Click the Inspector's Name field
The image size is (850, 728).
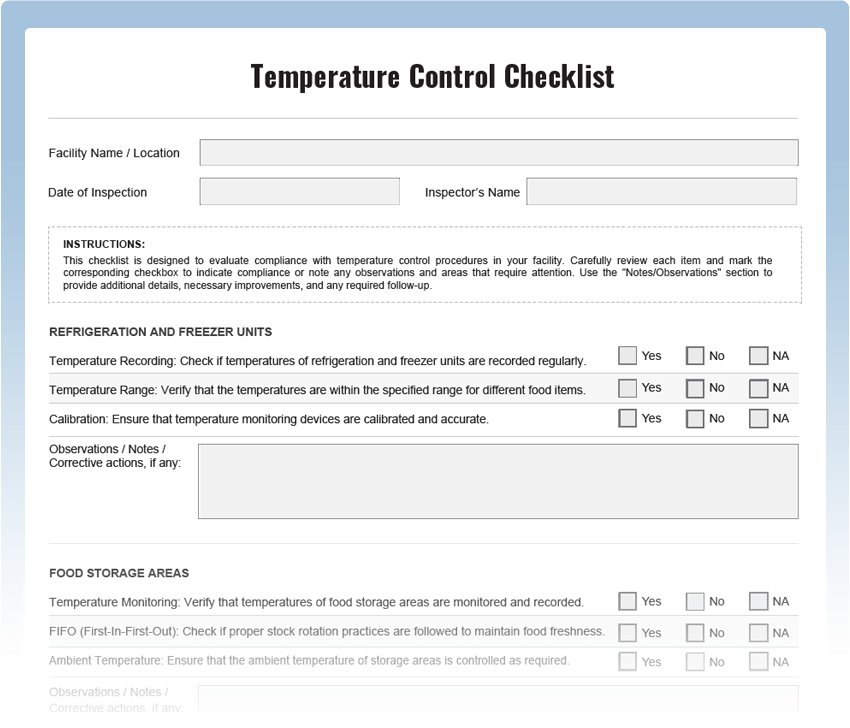click(x=661, y=191)
